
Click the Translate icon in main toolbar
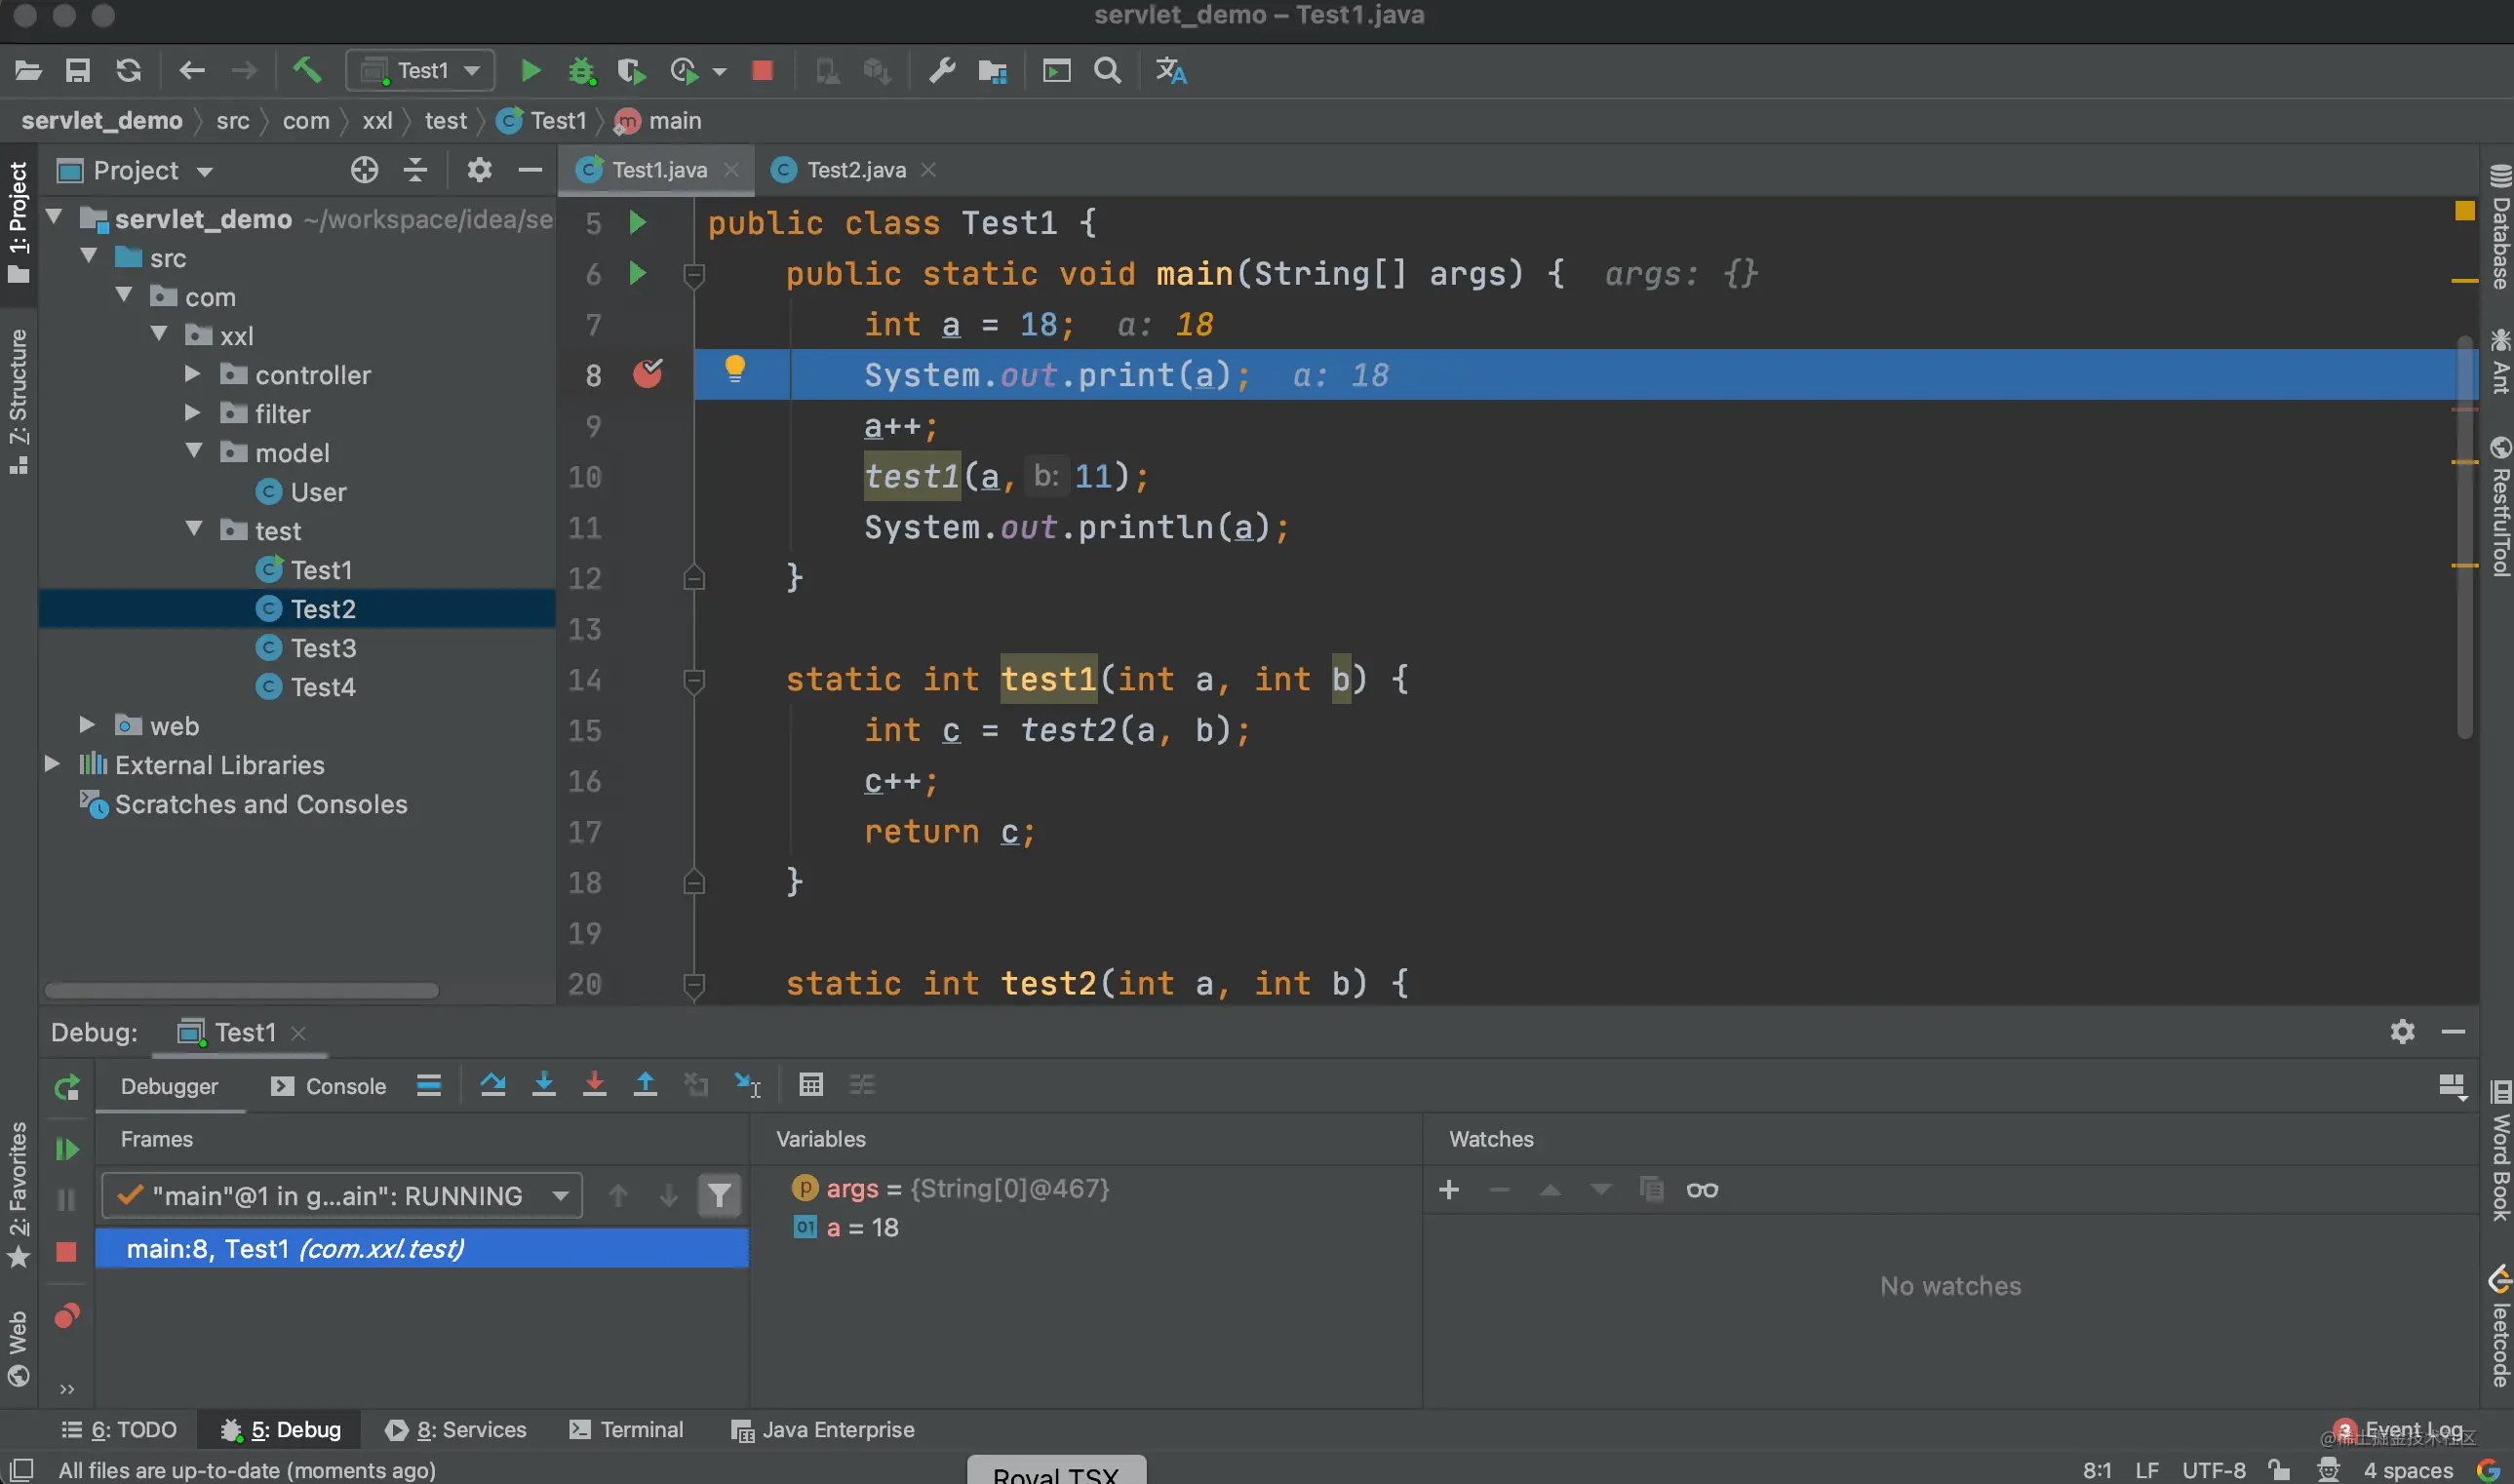(x=1170, y=71)
